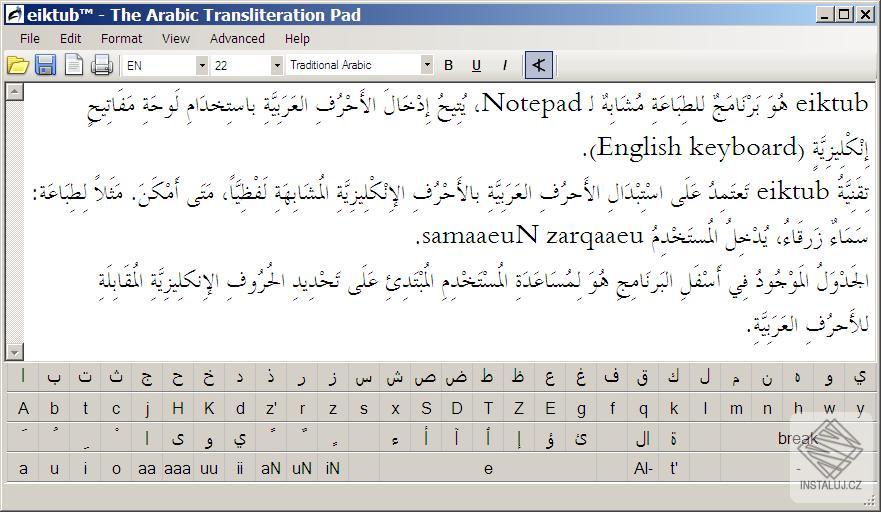The height and width of the screenshot is (512, 881).
Task: Toggle the Arabic transliteration mode button
Action: pos(539,65)
